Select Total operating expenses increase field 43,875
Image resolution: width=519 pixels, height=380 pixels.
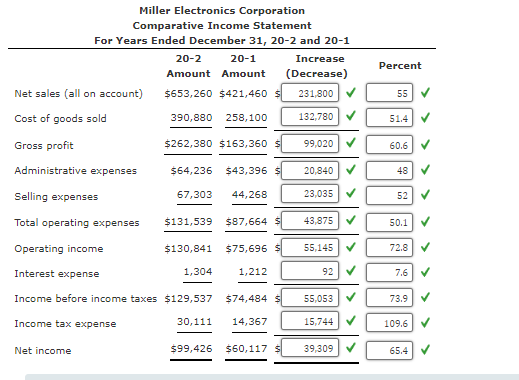coord(310,220)
